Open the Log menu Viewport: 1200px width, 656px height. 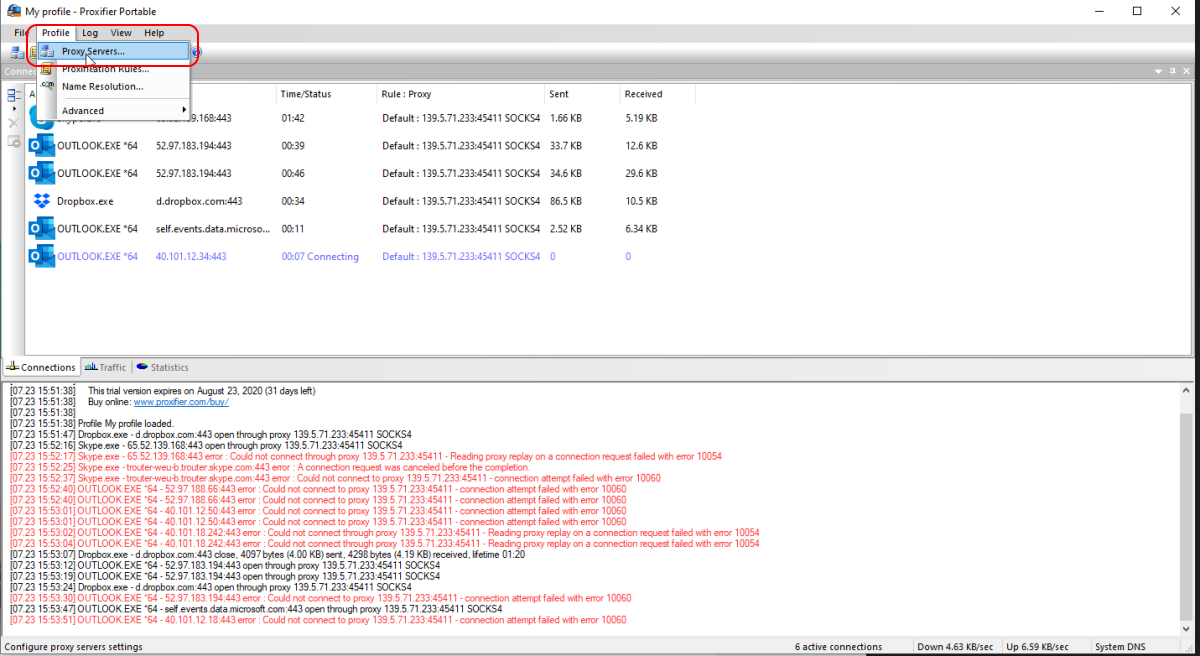(x=90, y=33)
